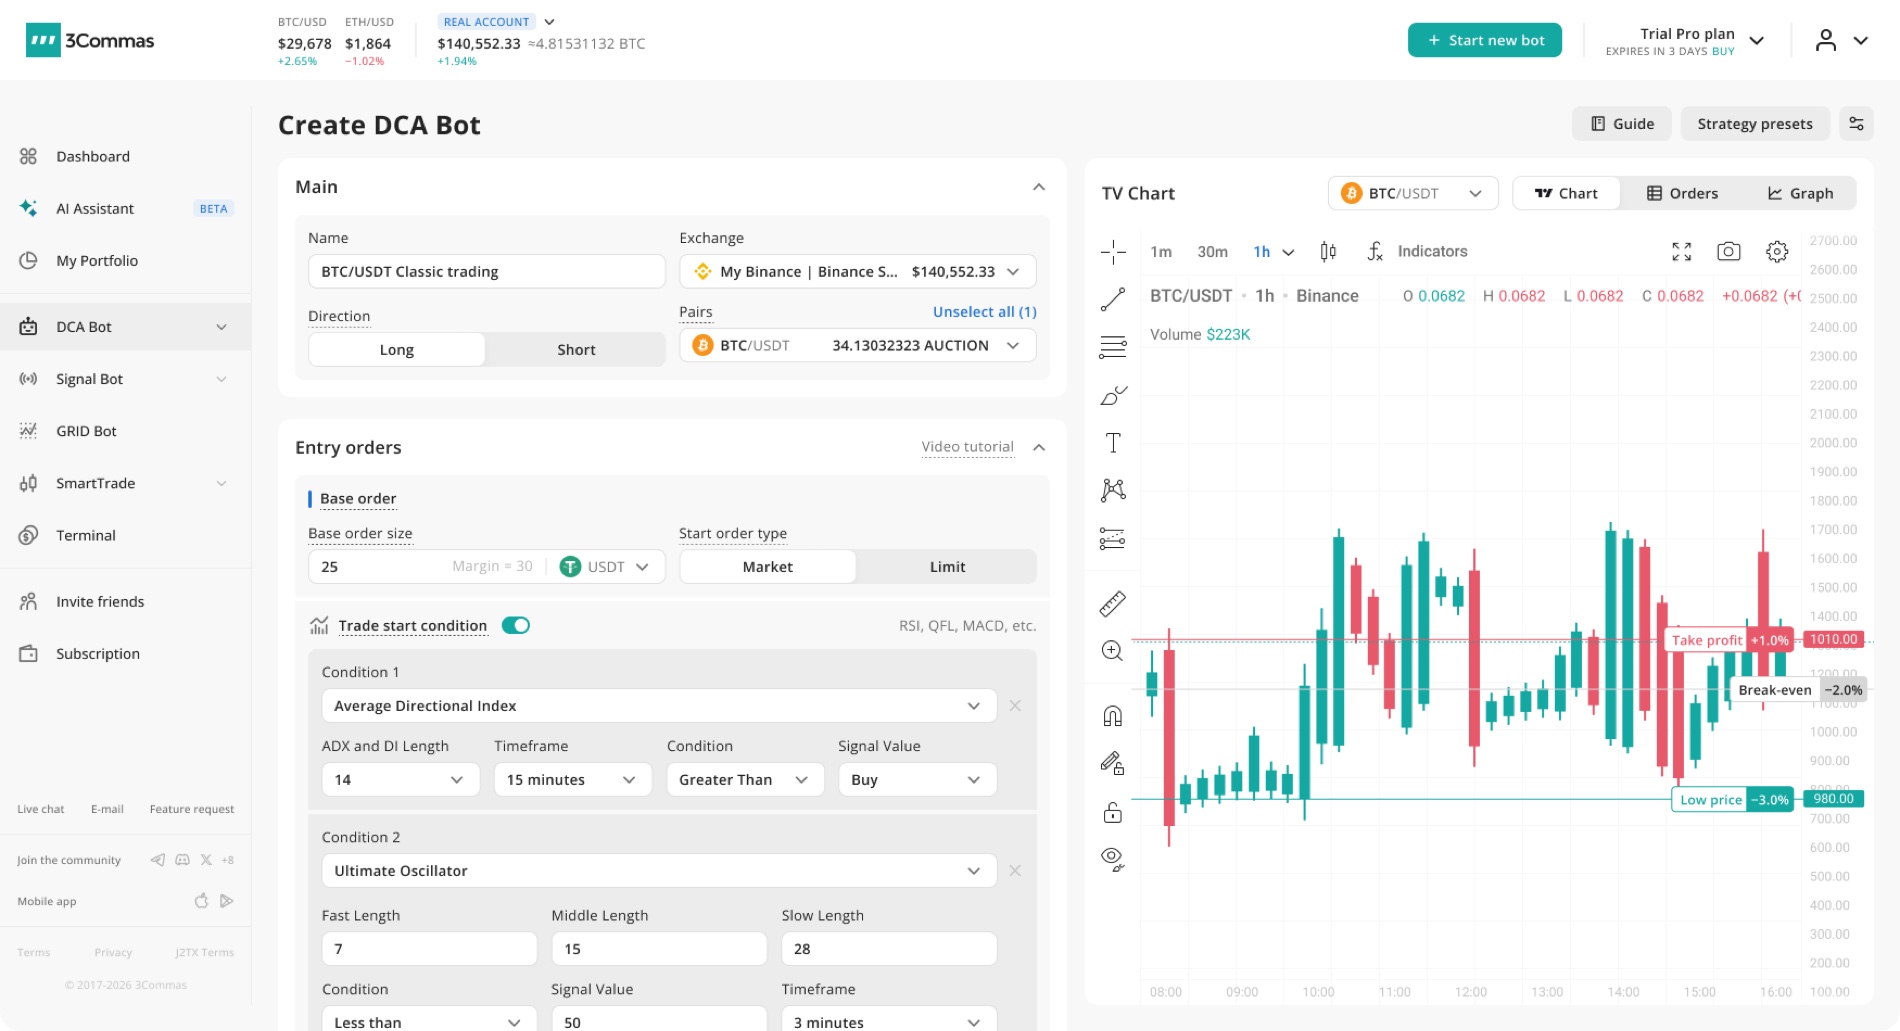Open the ADX and DI Length dropdown

(401, 780)
